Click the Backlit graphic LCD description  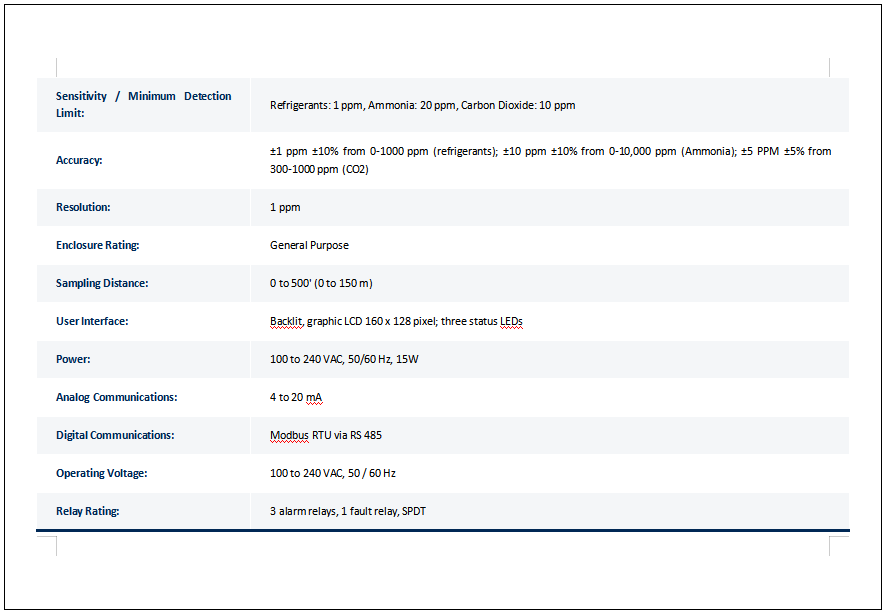click(x=396, y=321)
